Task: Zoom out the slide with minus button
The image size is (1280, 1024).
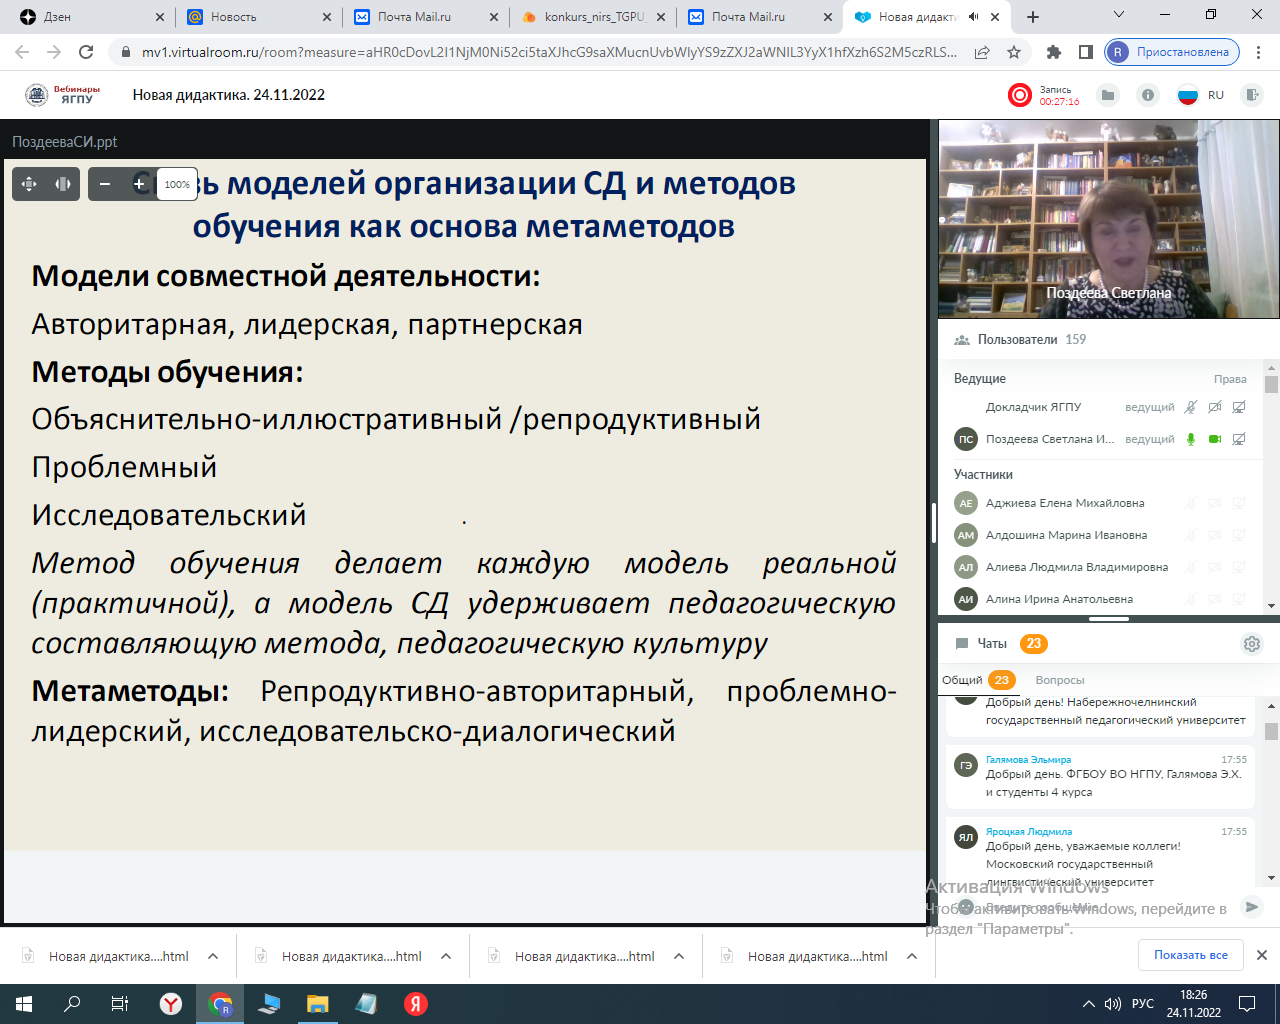Action: 105,184
